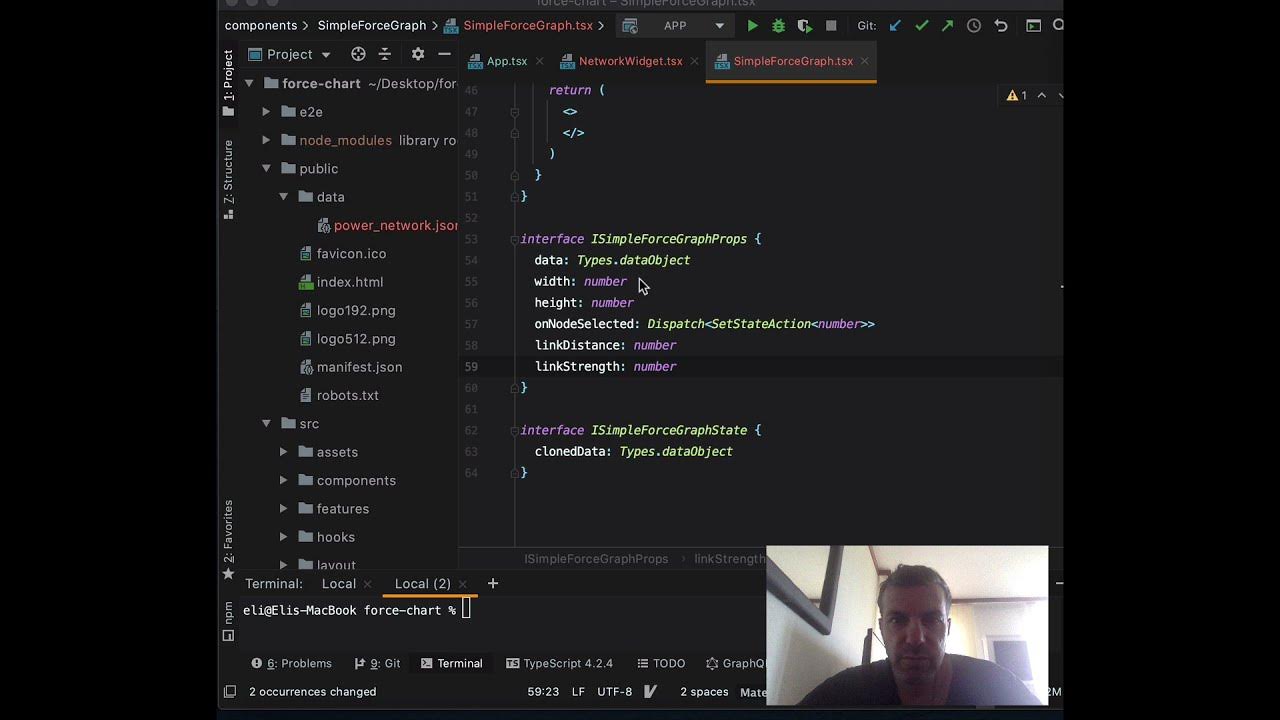
Task: Click the V plugin icon in status bar
Action: point(650,691)
